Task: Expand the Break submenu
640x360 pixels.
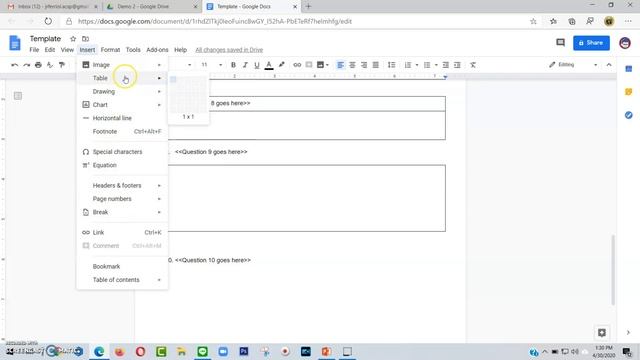Action: point(122,212)
